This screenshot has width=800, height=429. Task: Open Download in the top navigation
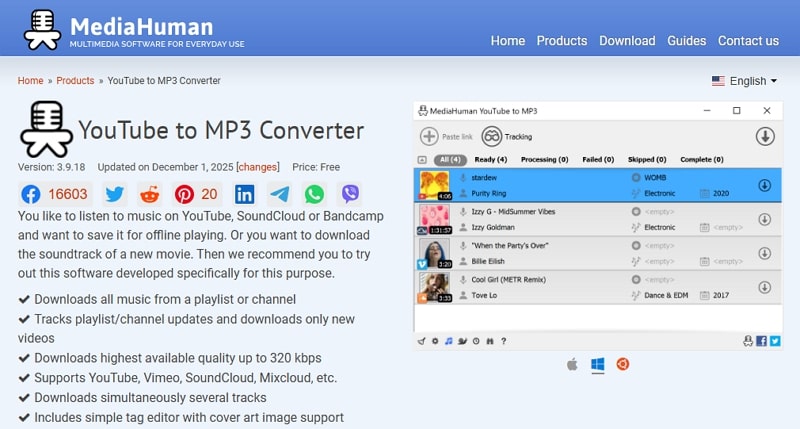(x=627, y=41)
